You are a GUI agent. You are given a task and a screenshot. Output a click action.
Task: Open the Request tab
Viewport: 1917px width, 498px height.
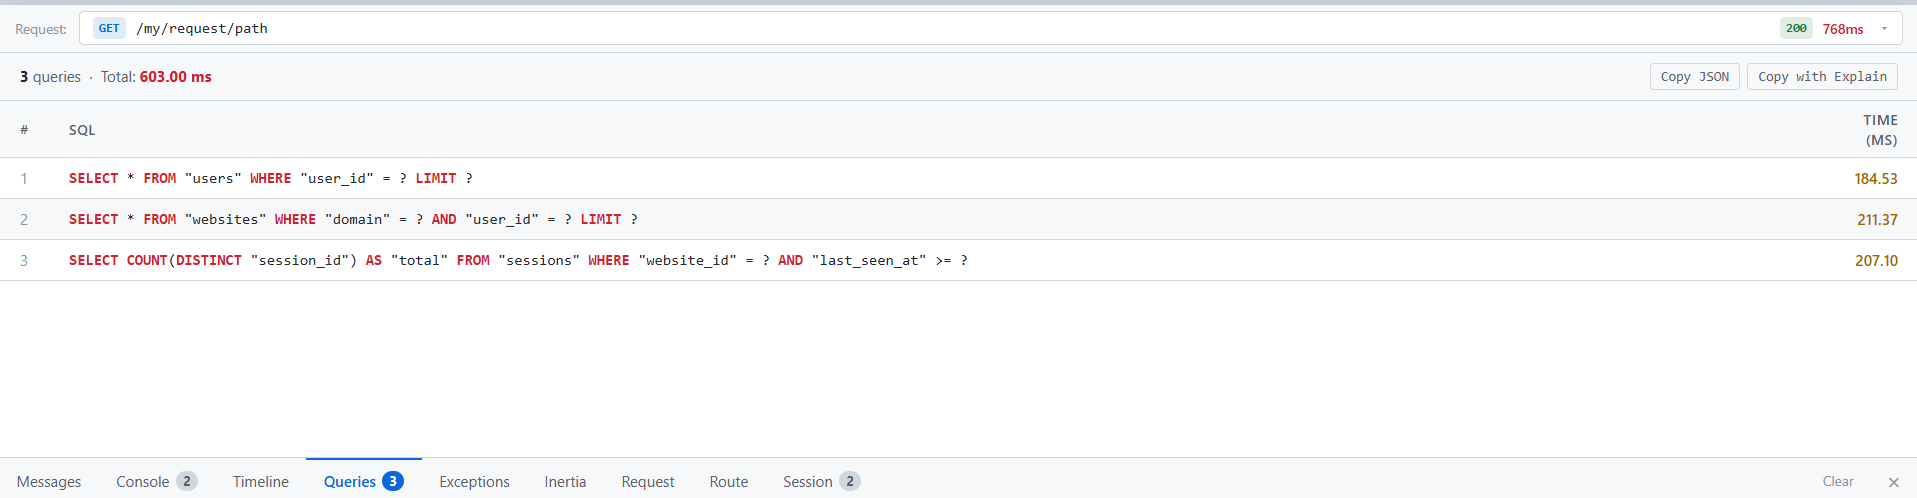pyautogui.click(x=648, y=482)
